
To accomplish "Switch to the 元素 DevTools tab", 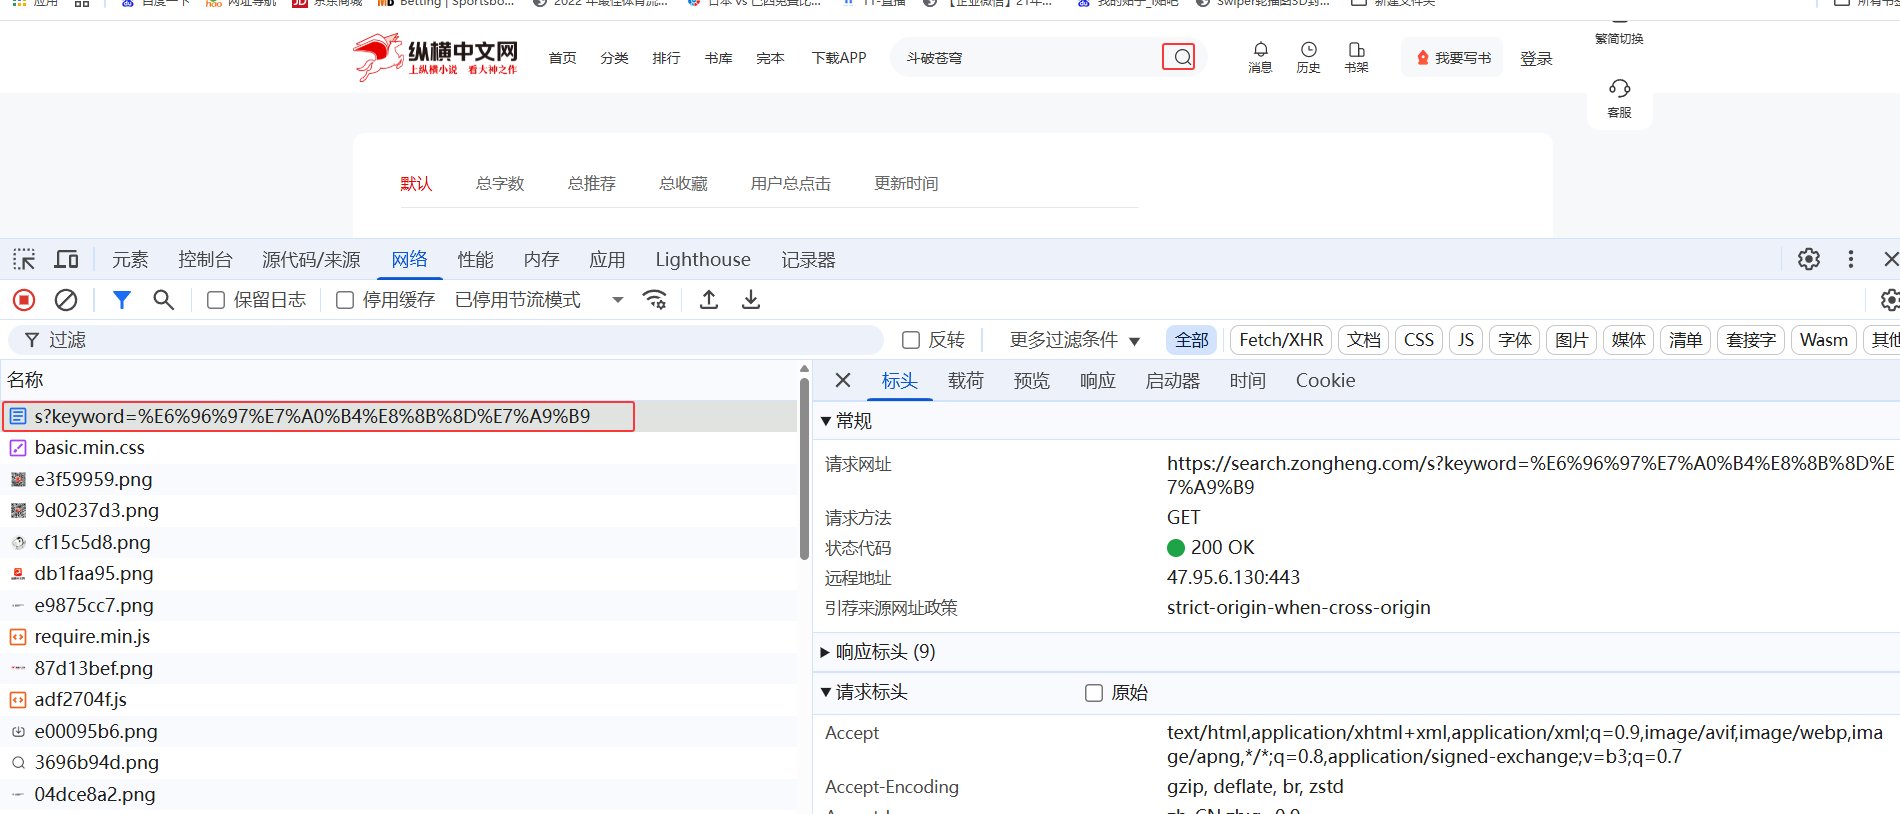I will [x=130, y=260].
